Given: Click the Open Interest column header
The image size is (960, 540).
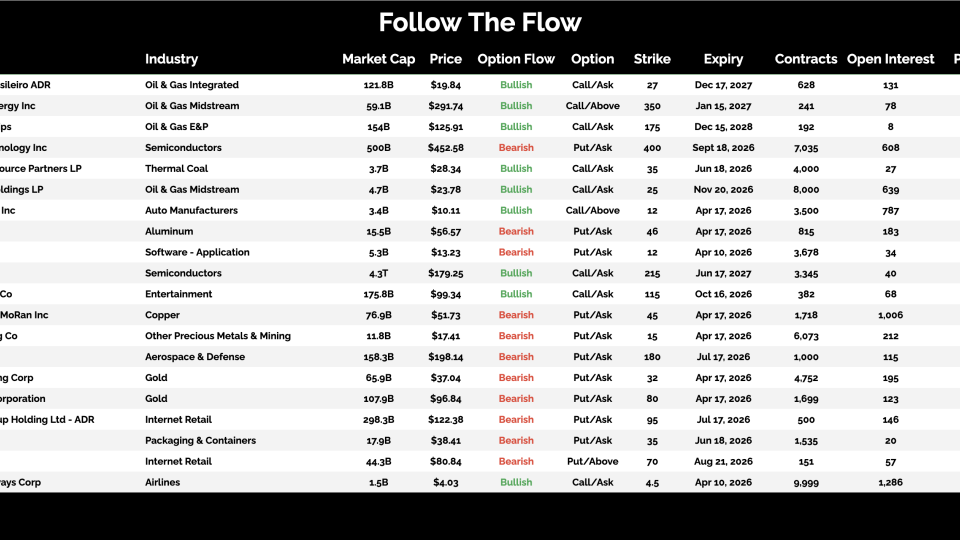Looking at the screenshot, I should tap(890, 59).
